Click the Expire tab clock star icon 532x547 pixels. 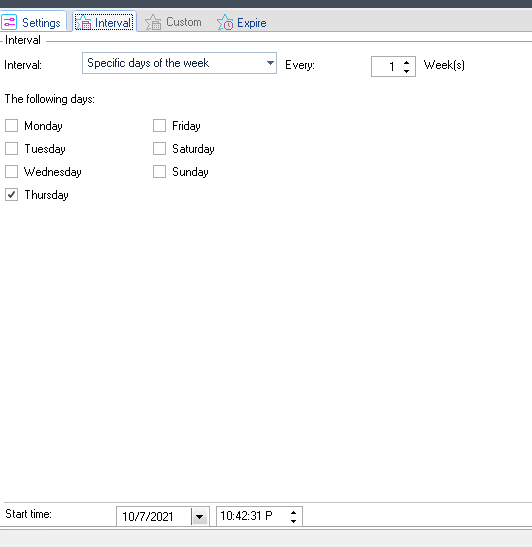pos(225,22)
